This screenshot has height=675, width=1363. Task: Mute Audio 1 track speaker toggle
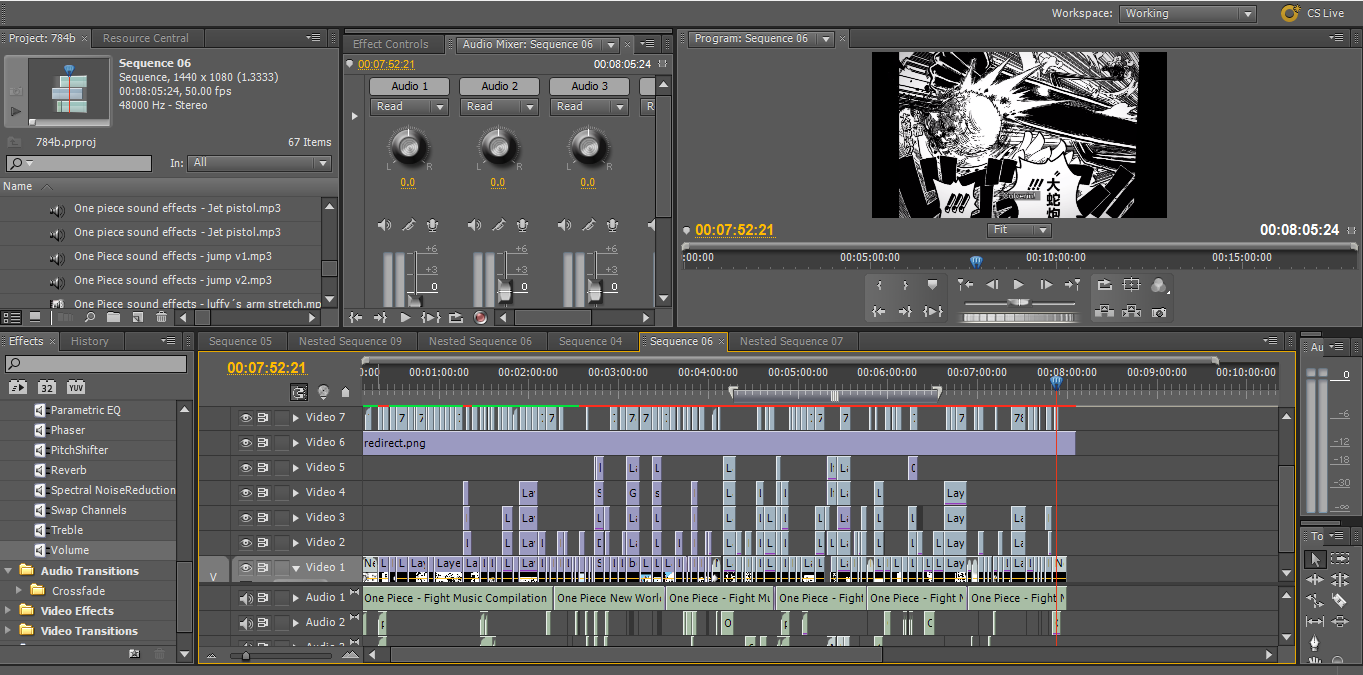246,598
